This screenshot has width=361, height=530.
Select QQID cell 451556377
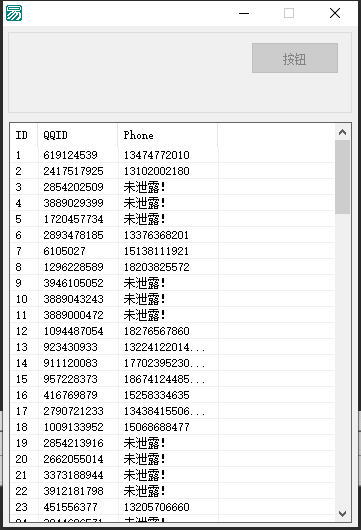(x=70, y=507)
